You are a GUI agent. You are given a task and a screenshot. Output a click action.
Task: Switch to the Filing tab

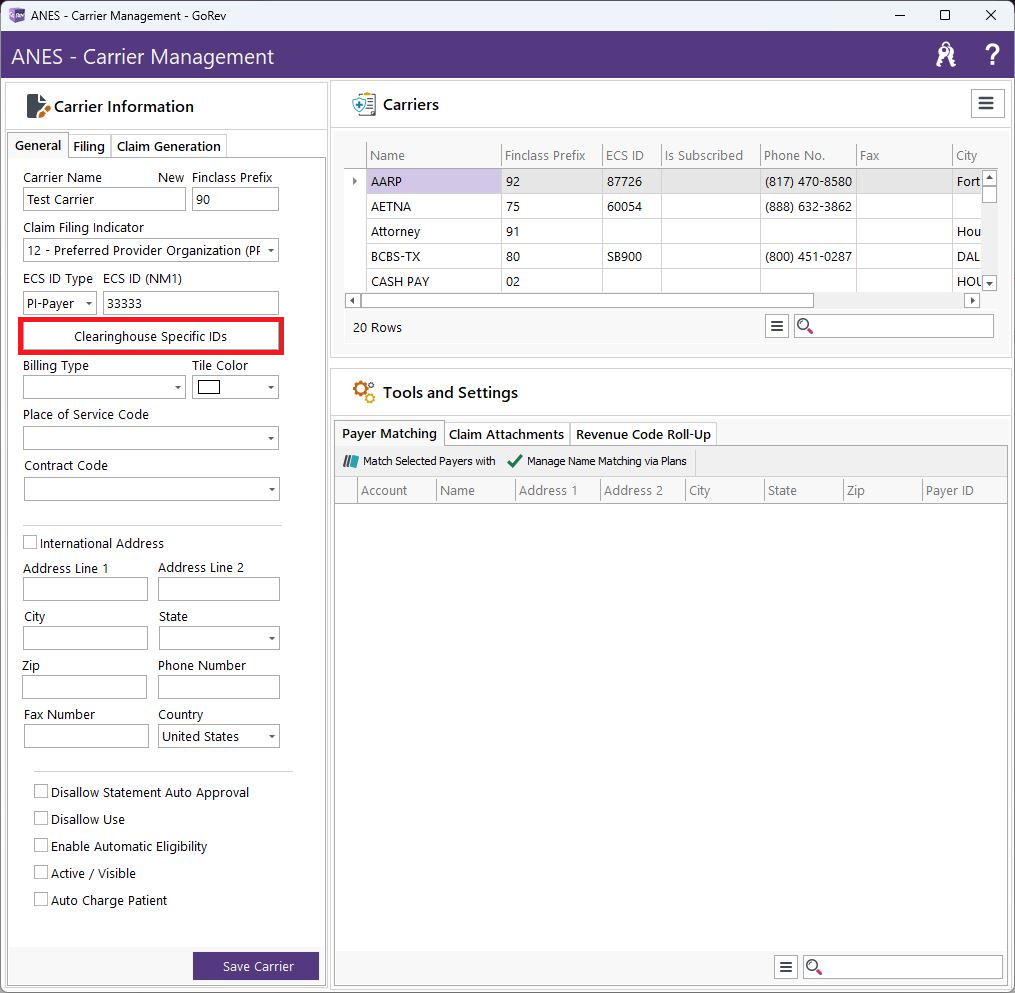pyautogui.click(x=89, y=146)
